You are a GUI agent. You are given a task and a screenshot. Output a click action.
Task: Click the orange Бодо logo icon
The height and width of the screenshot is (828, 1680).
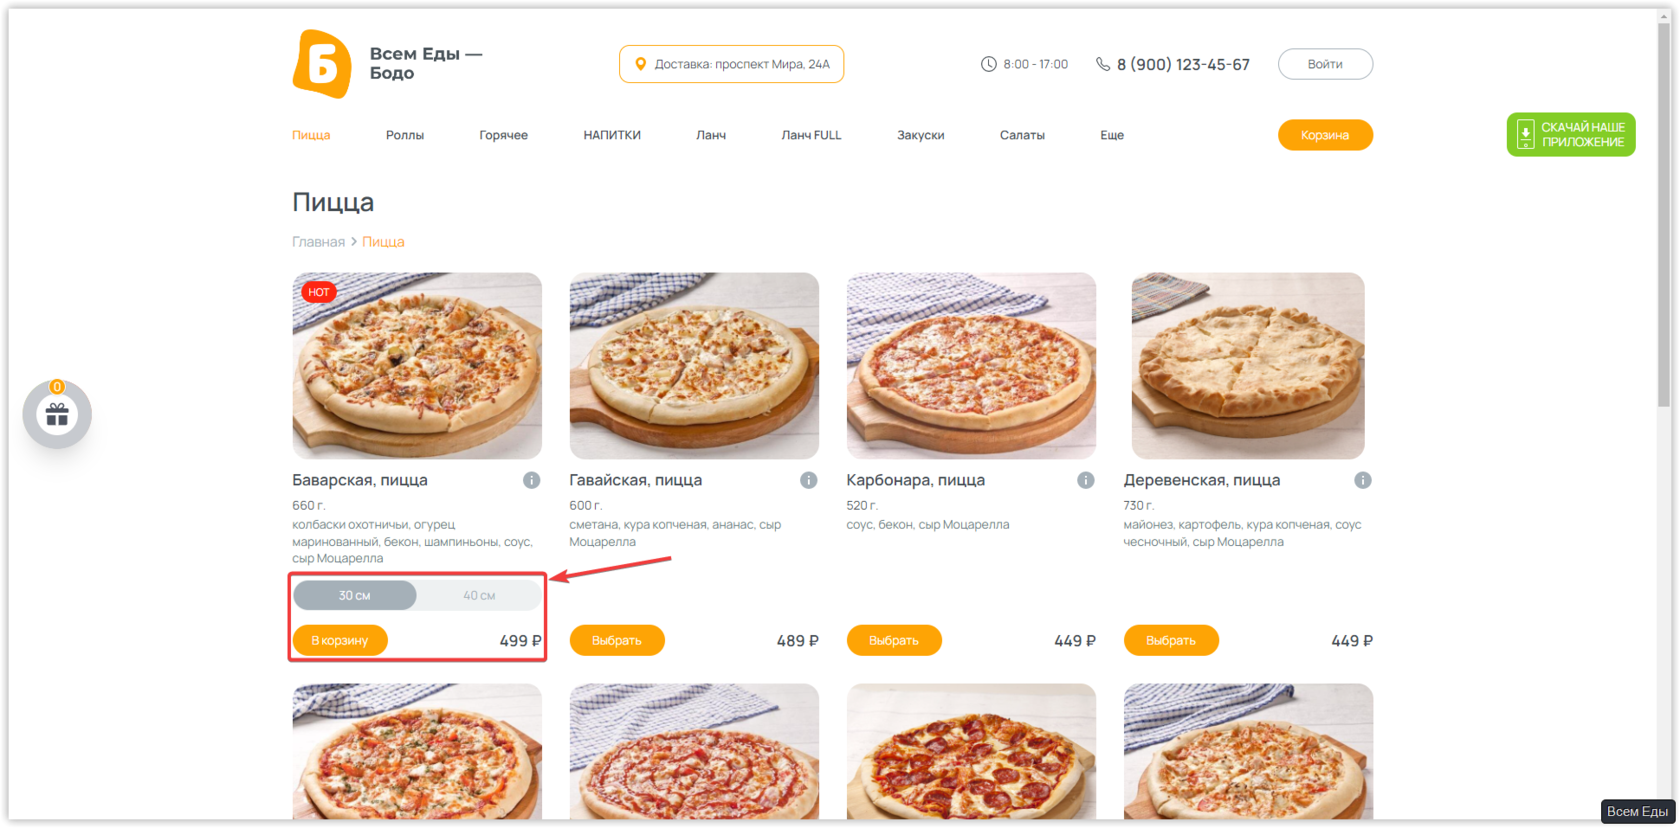(x=321, y=64)
